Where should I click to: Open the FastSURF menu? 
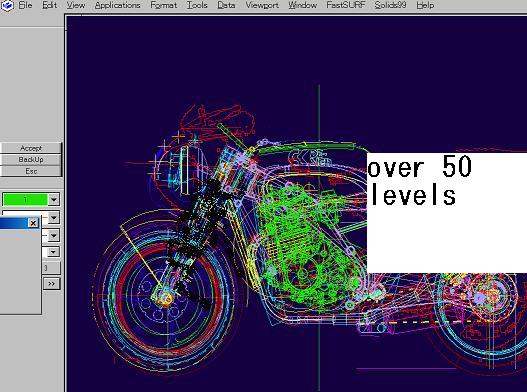[x=346, y=5]
